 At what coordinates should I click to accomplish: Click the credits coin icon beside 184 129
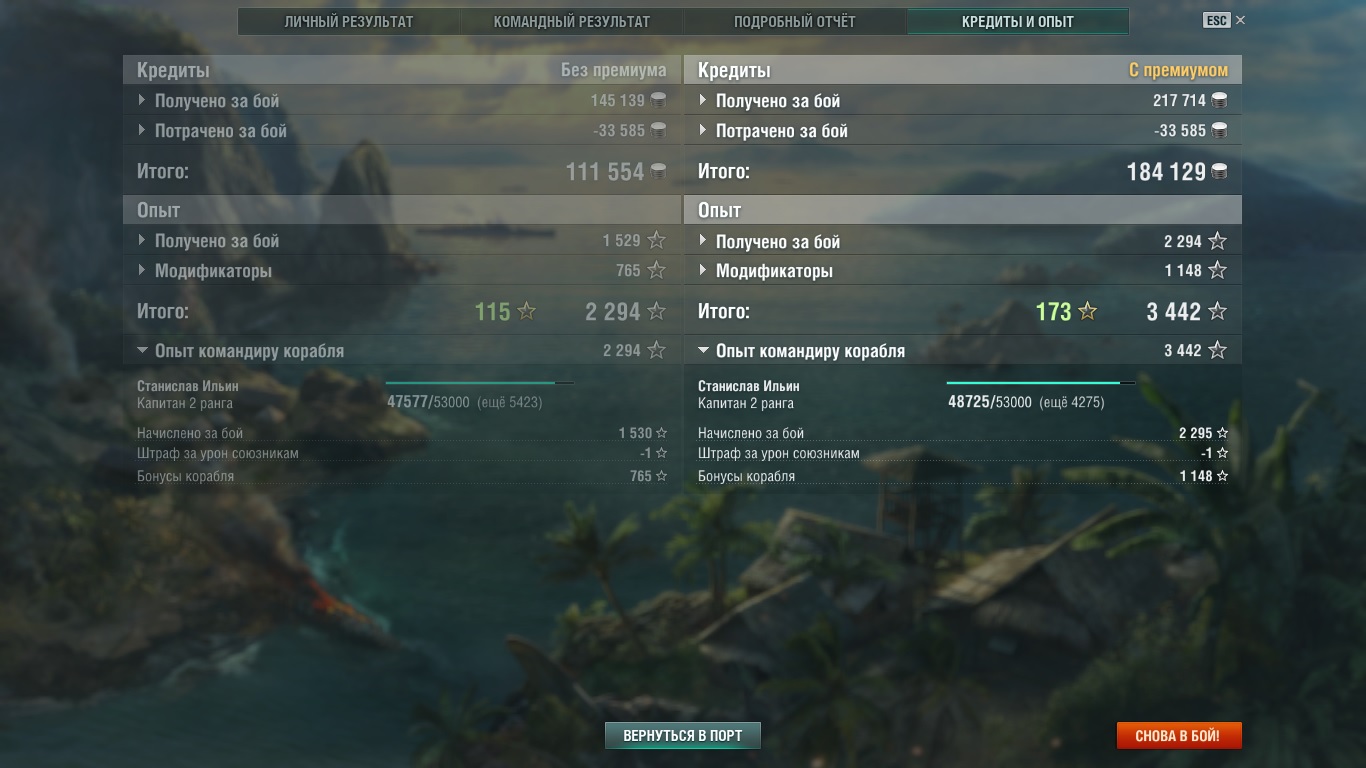click(x=1219, y=171)
